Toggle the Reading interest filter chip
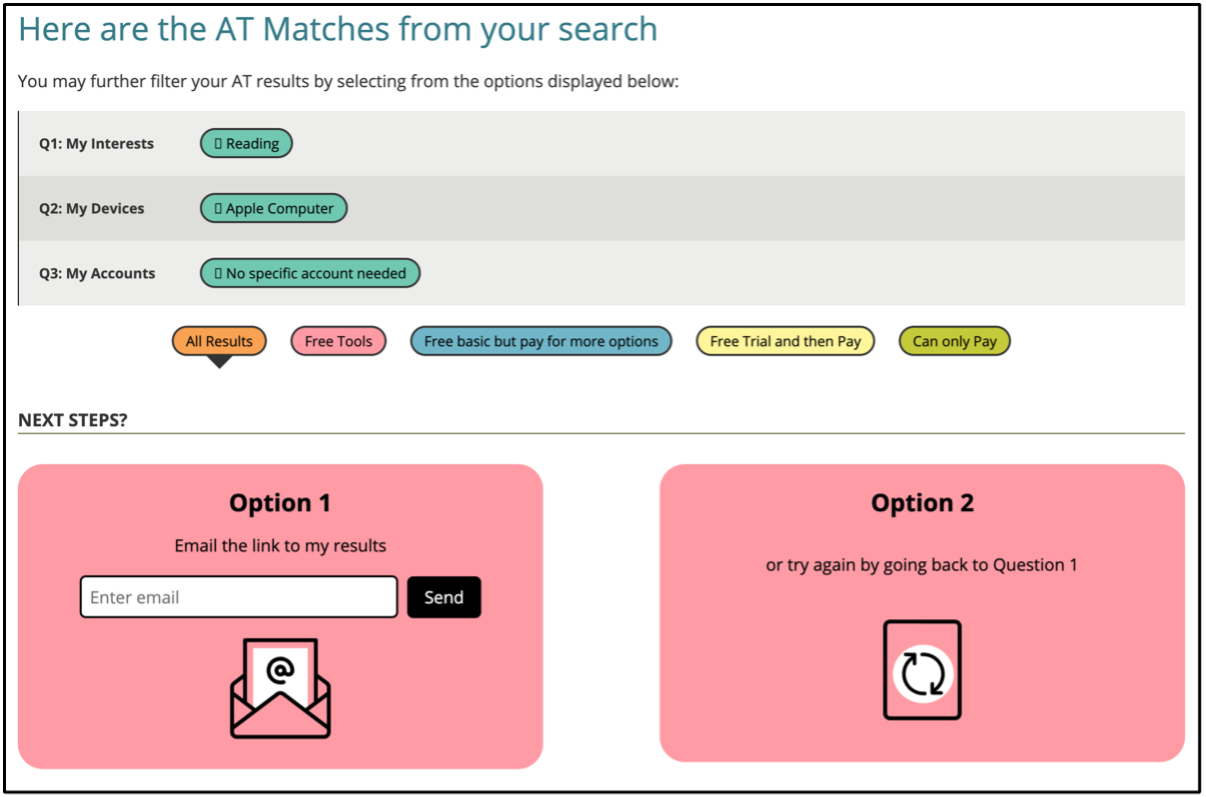 (247, 143)
